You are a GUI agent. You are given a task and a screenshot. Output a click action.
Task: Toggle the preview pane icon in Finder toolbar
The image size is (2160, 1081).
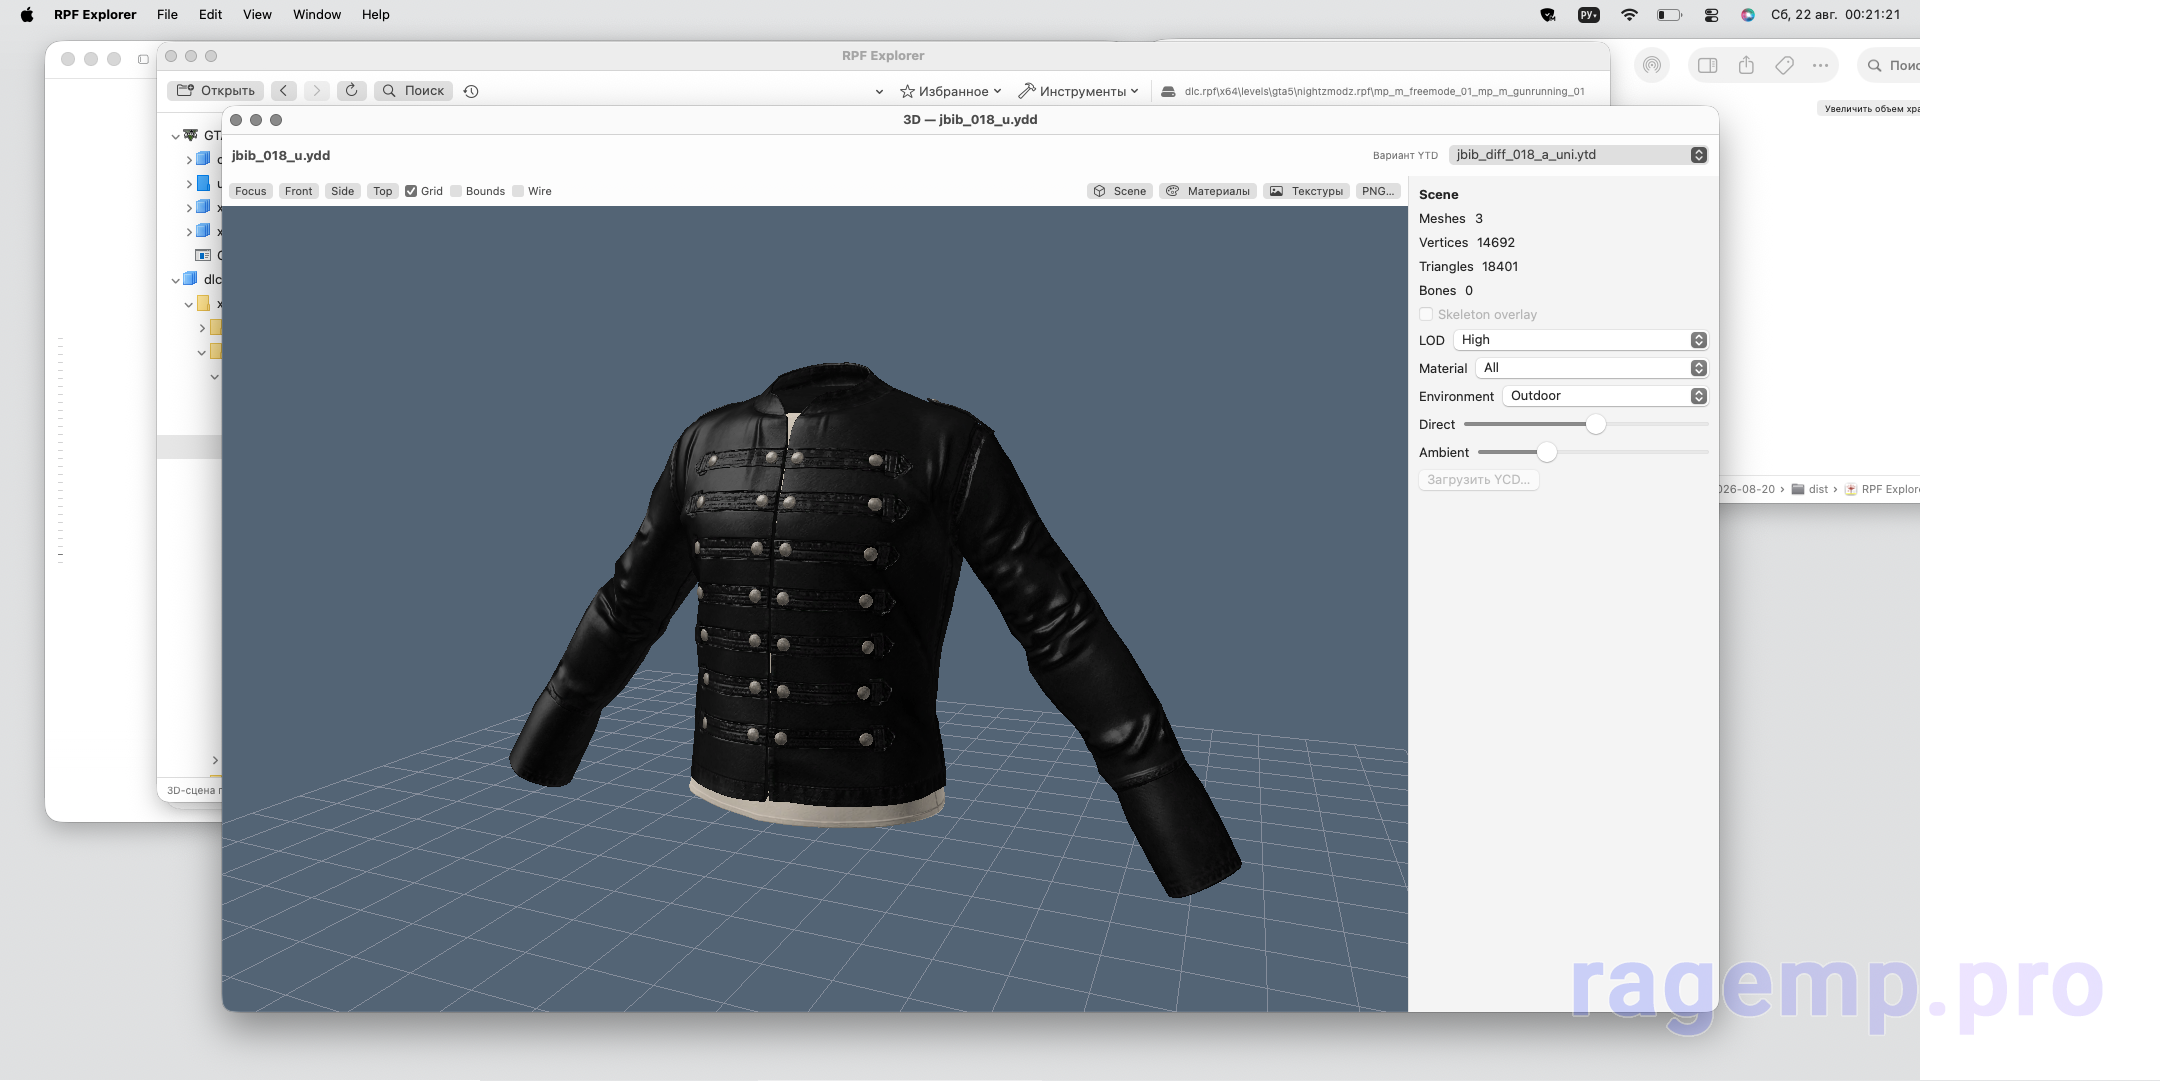pyautogui.click(x=1708, y=65)
